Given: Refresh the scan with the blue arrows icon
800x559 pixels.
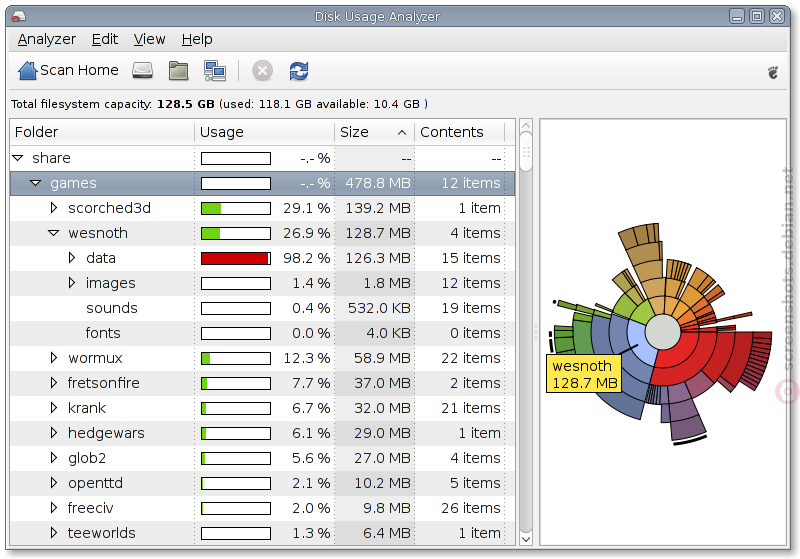Looking at the screenshot, I should (299, 70).
